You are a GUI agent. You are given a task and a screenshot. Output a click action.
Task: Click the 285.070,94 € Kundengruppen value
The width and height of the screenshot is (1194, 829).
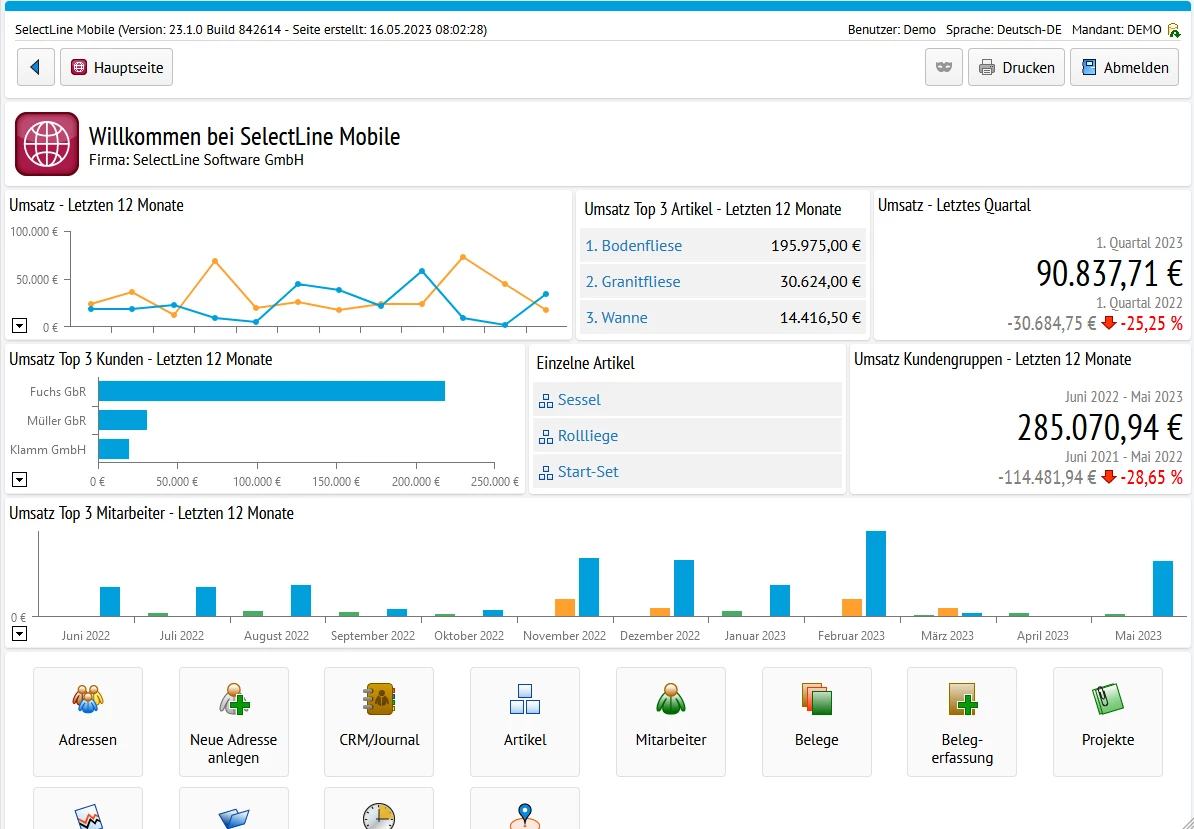(1100, 427)
